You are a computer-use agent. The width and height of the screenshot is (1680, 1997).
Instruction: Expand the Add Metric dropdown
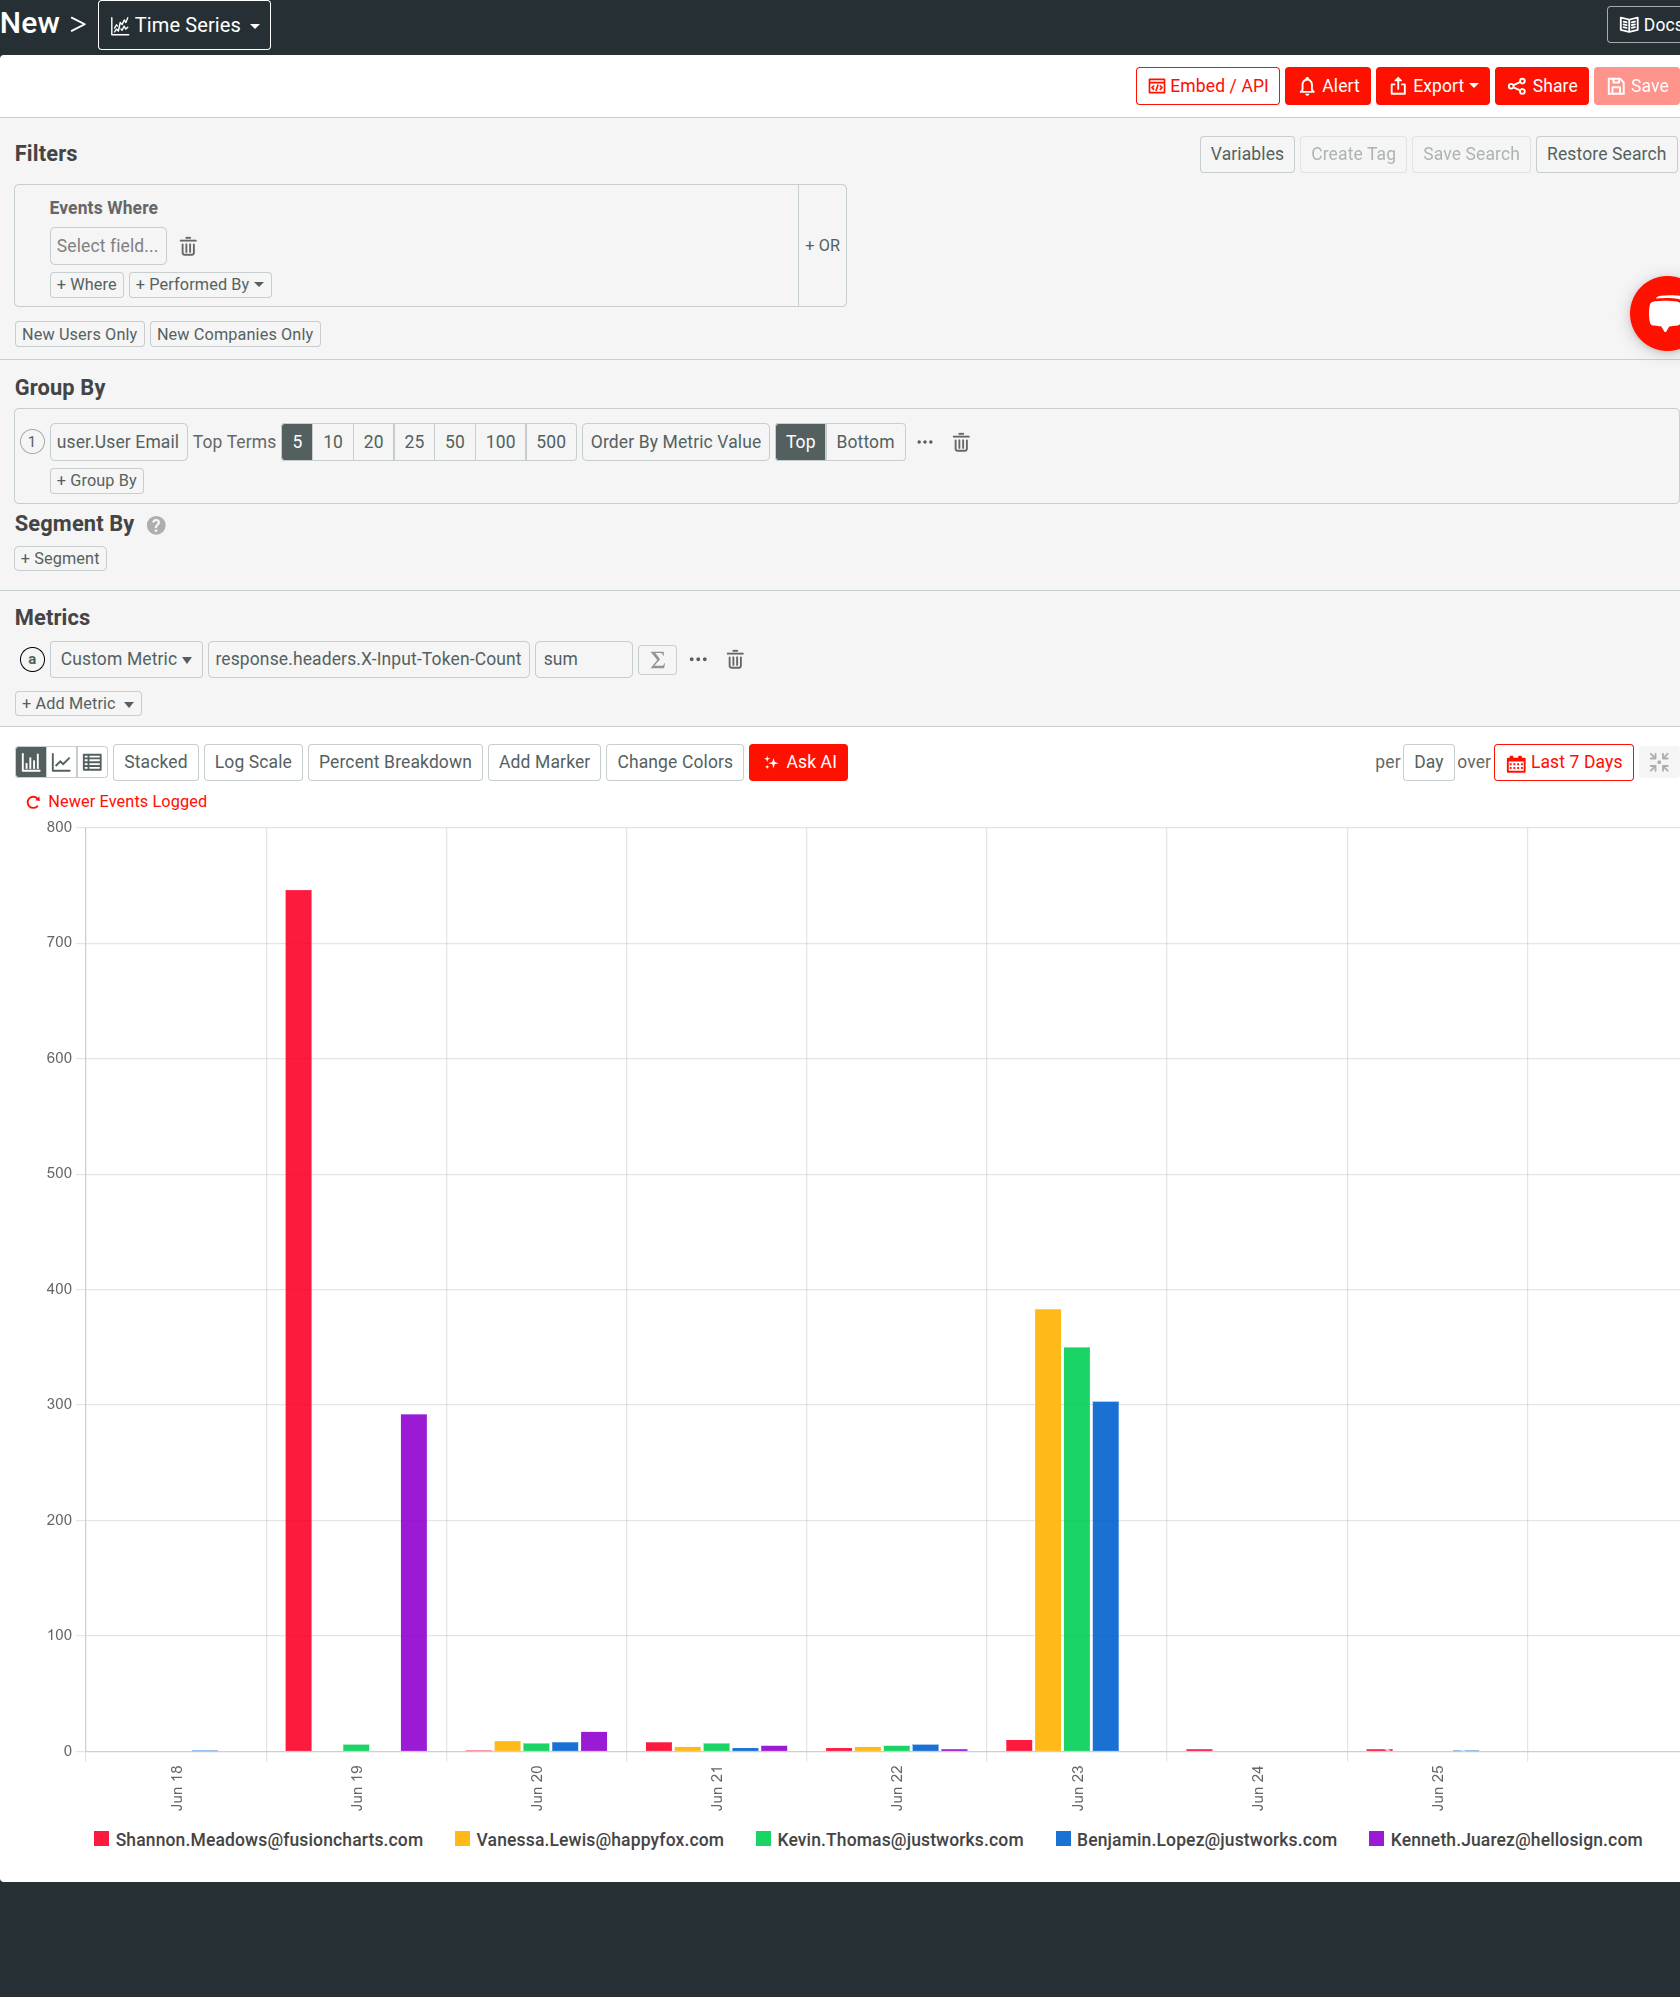[x=77, y=703]
